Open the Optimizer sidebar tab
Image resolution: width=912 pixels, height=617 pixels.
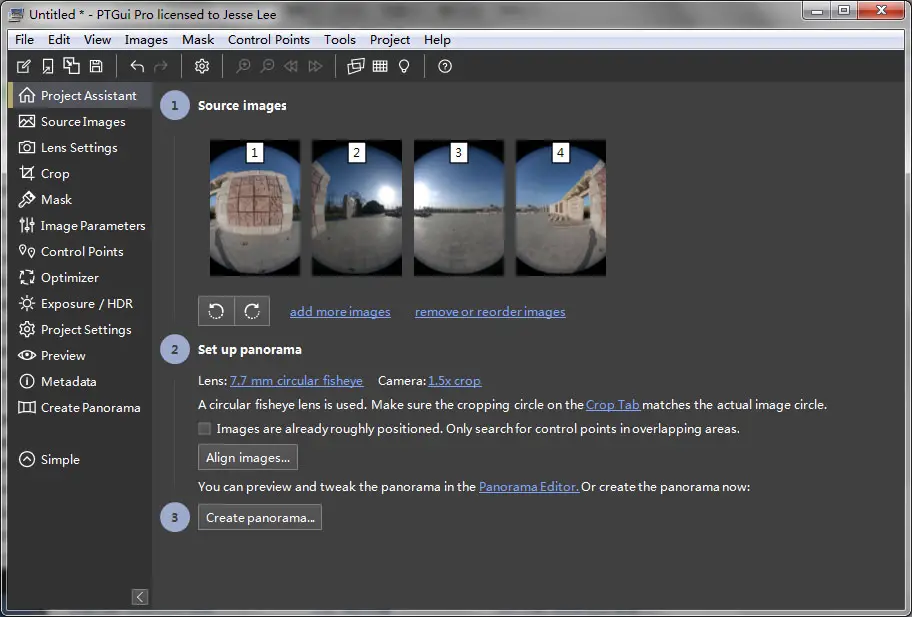[x=69, y=277]
